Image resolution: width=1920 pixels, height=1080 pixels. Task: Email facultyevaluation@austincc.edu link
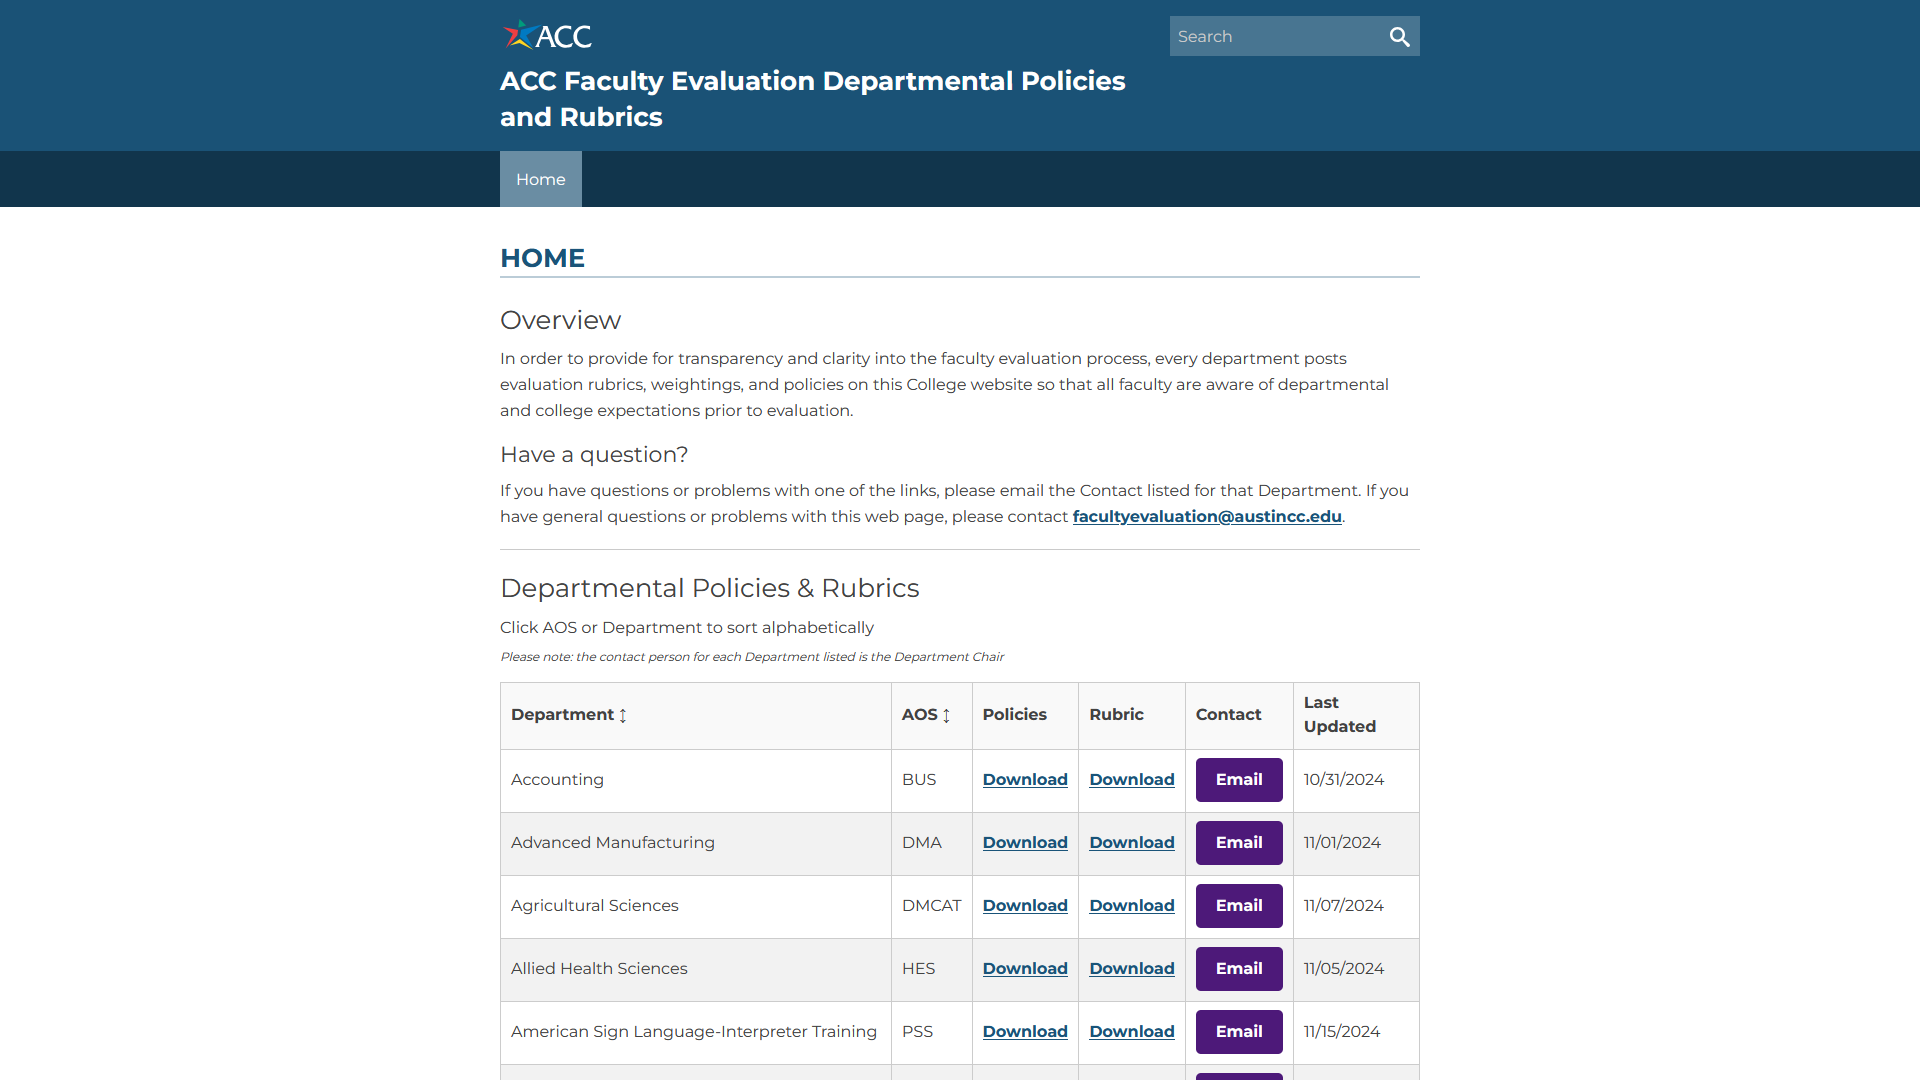click(x=1207, y=517)
